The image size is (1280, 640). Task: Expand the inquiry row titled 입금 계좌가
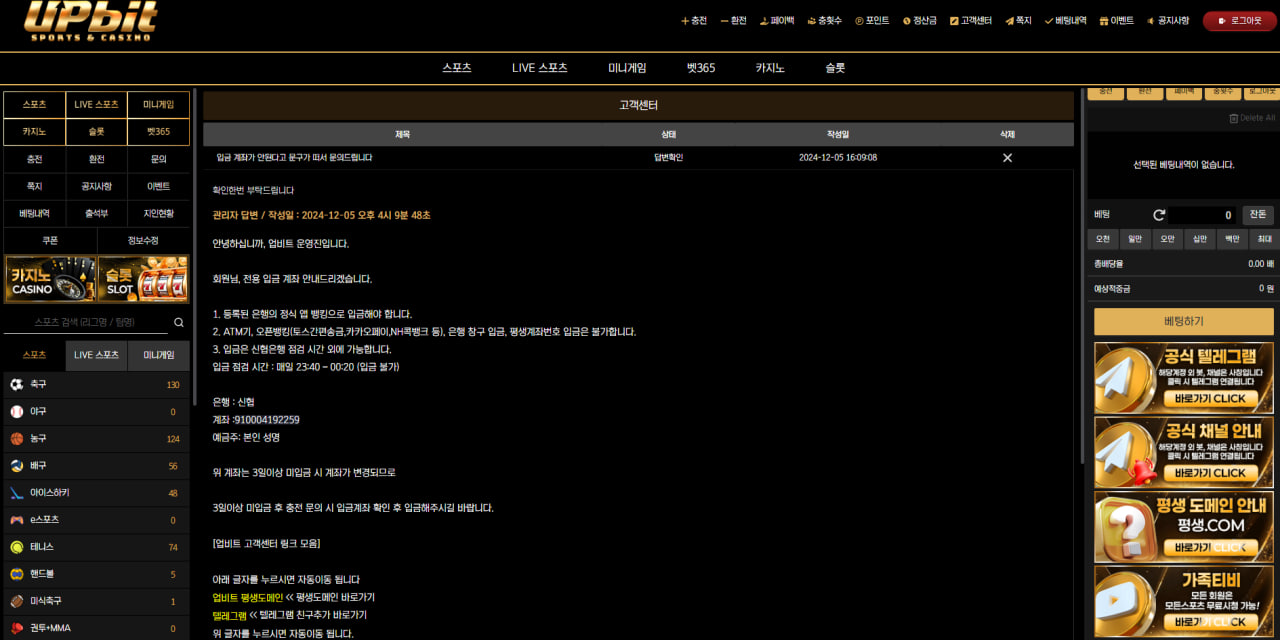[294, 158]
